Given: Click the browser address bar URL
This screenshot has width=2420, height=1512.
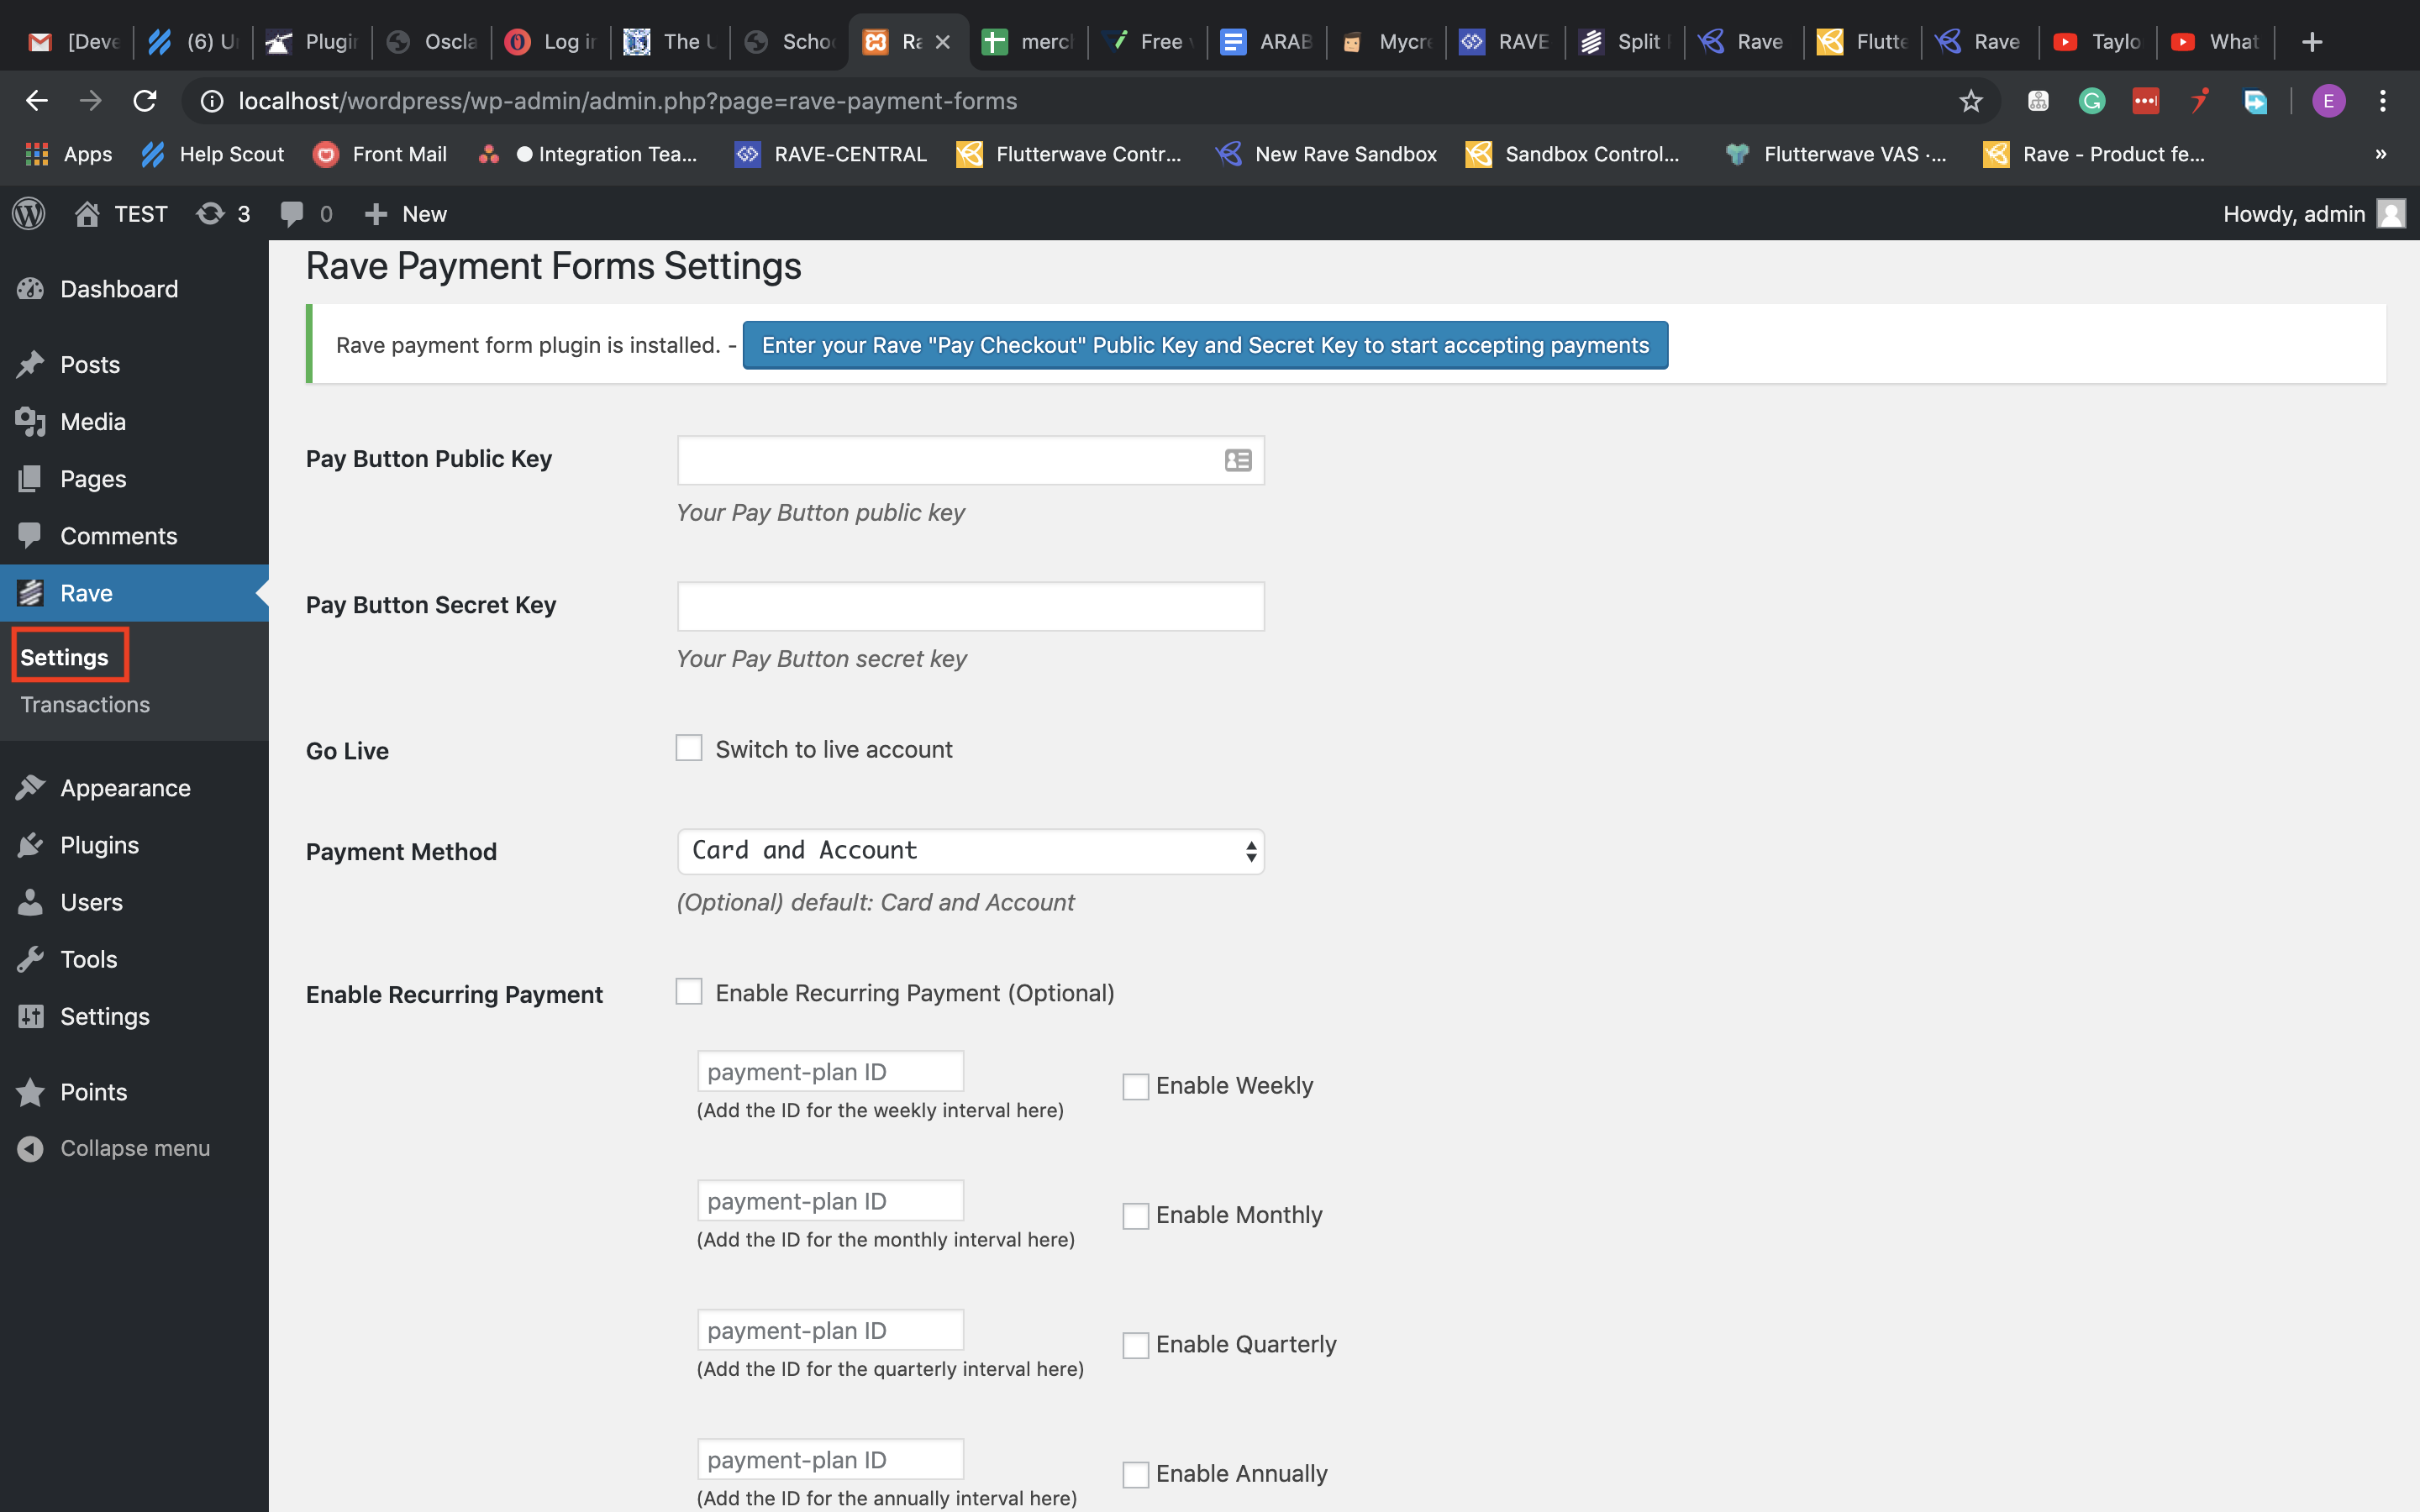Looking at the screenshot, I should click(627, 101).
